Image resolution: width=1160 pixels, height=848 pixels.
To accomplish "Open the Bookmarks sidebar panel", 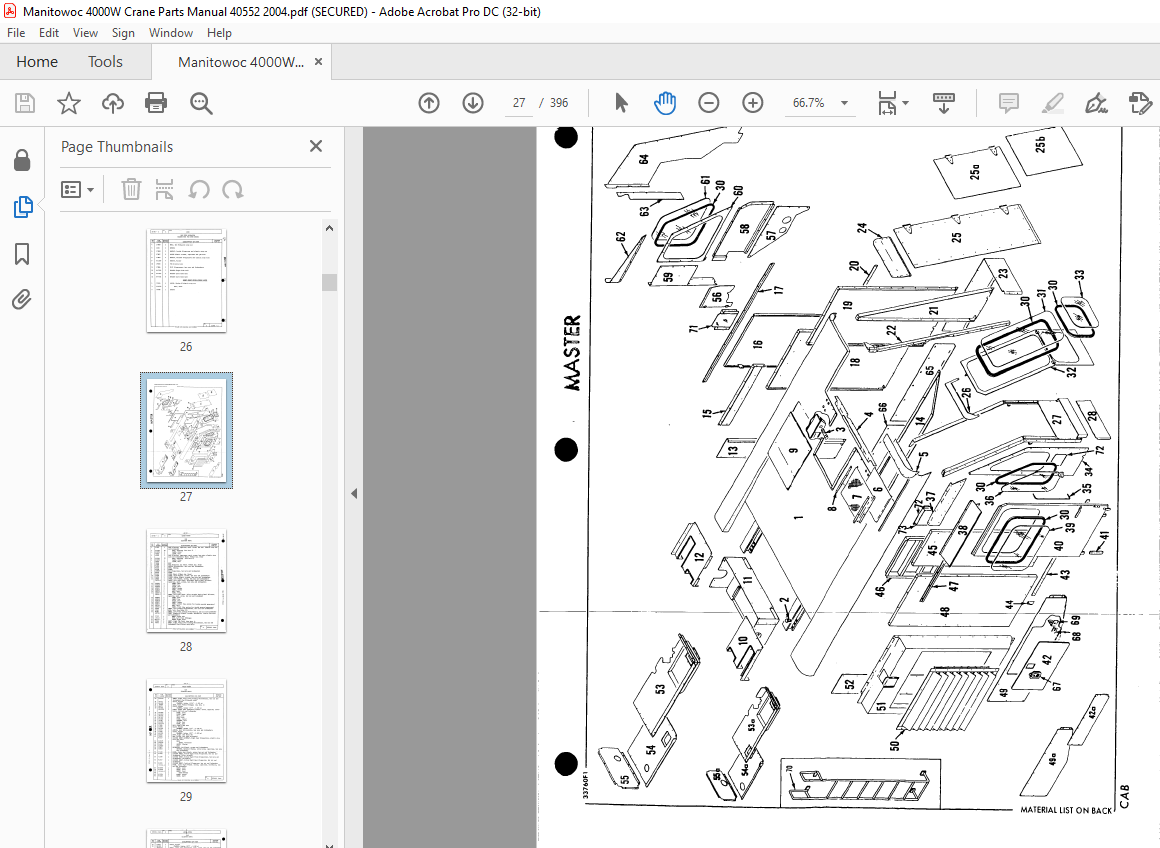I will click(22, 254).
